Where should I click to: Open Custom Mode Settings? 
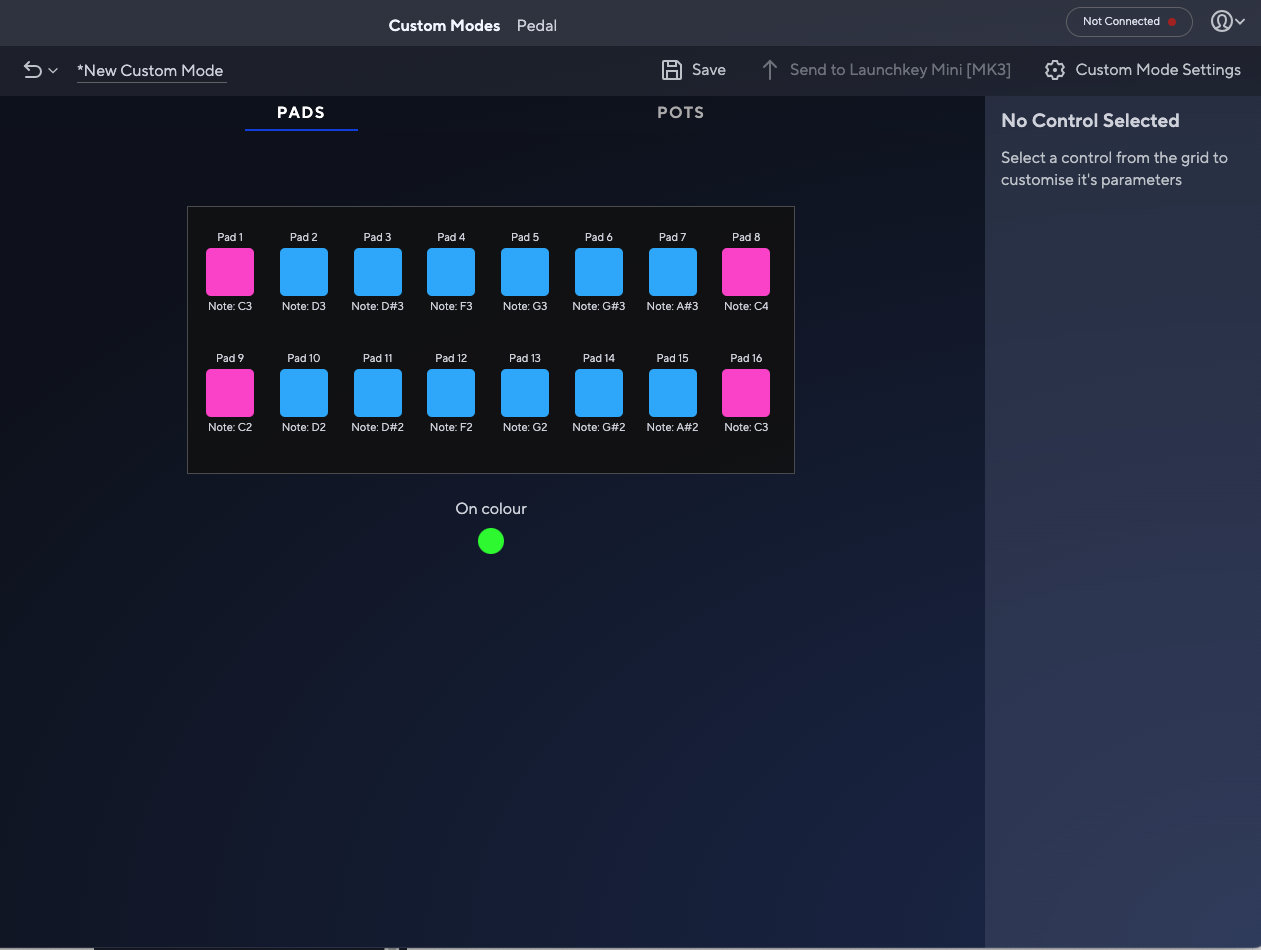click(x=1143, y=70)
